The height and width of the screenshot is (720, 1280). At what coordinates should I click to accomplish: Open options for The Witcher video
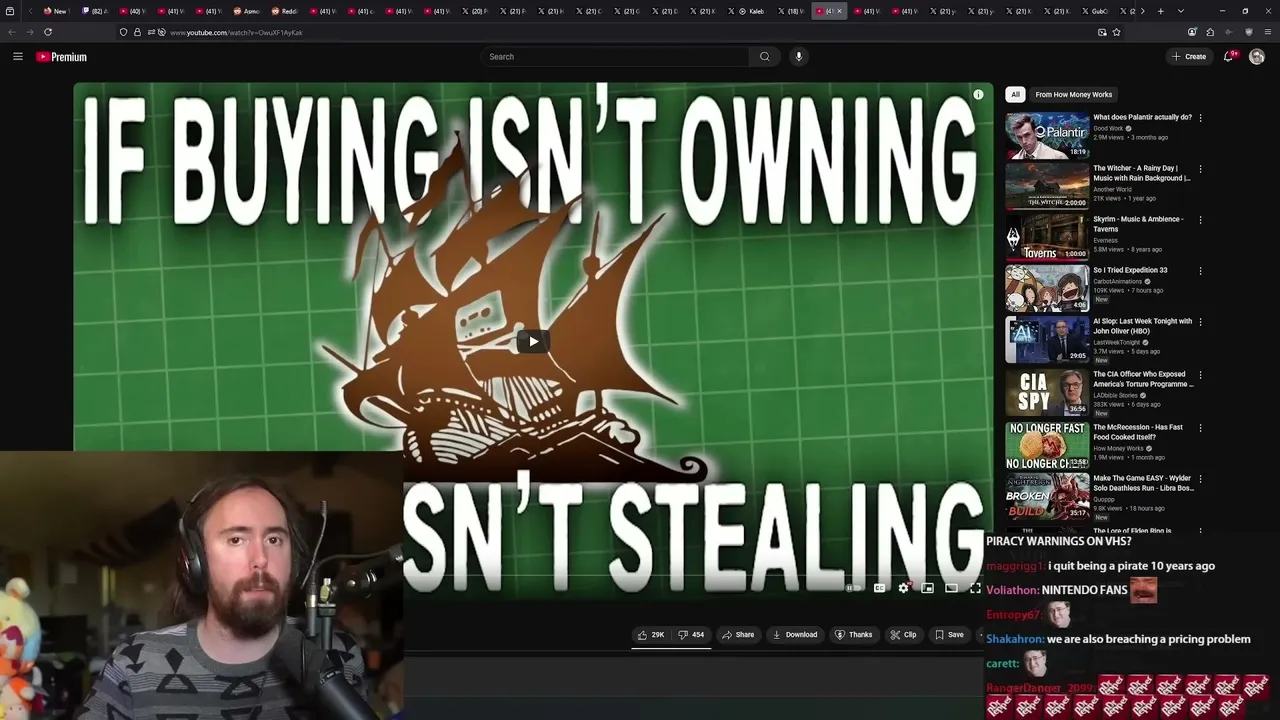[1200, 169]
